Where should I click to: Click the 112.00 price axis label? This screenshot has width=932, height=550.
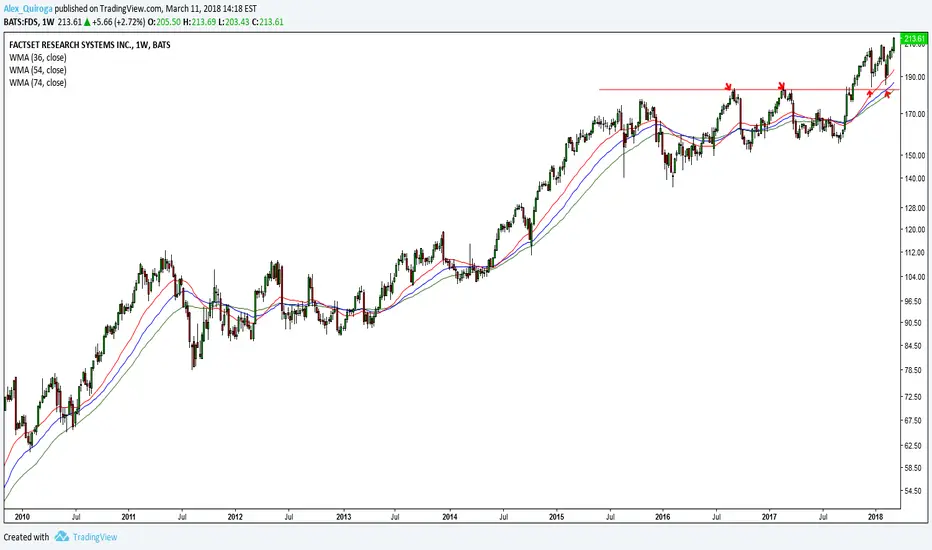click(x=915, y=252)
